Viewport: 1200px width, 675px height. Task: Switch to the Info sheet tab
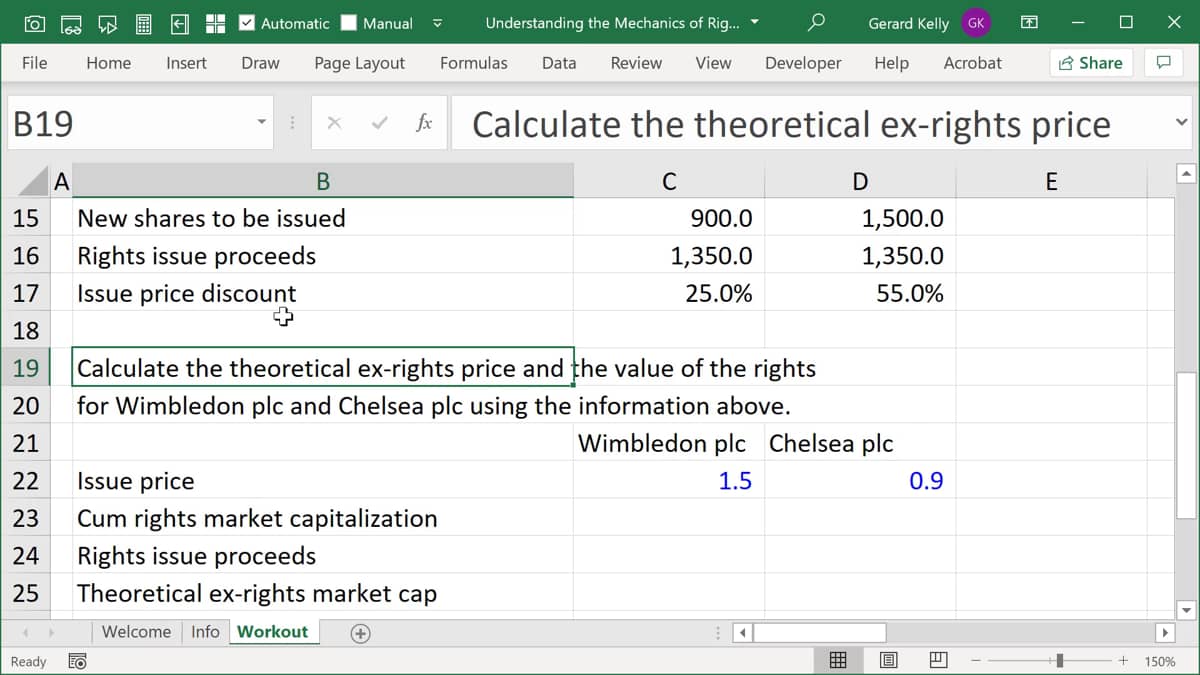(205, 632)
